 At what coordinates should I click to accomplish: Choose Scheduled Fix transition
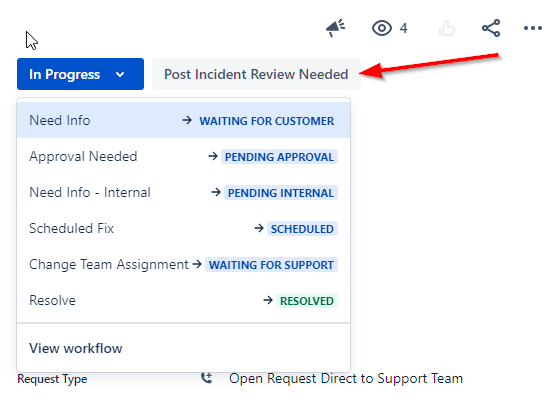[x=184, y=228]
